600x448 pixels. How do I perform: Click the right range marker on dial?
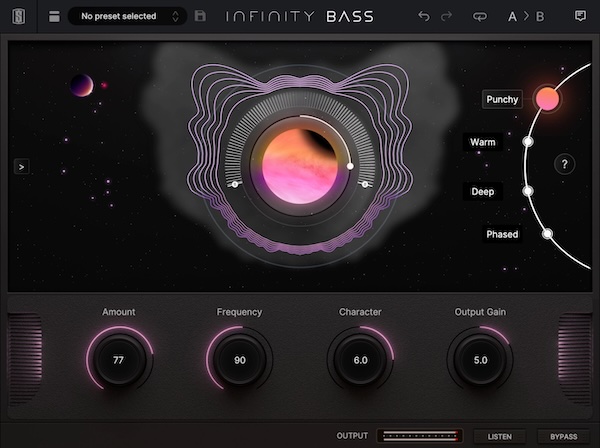point(365,184)
